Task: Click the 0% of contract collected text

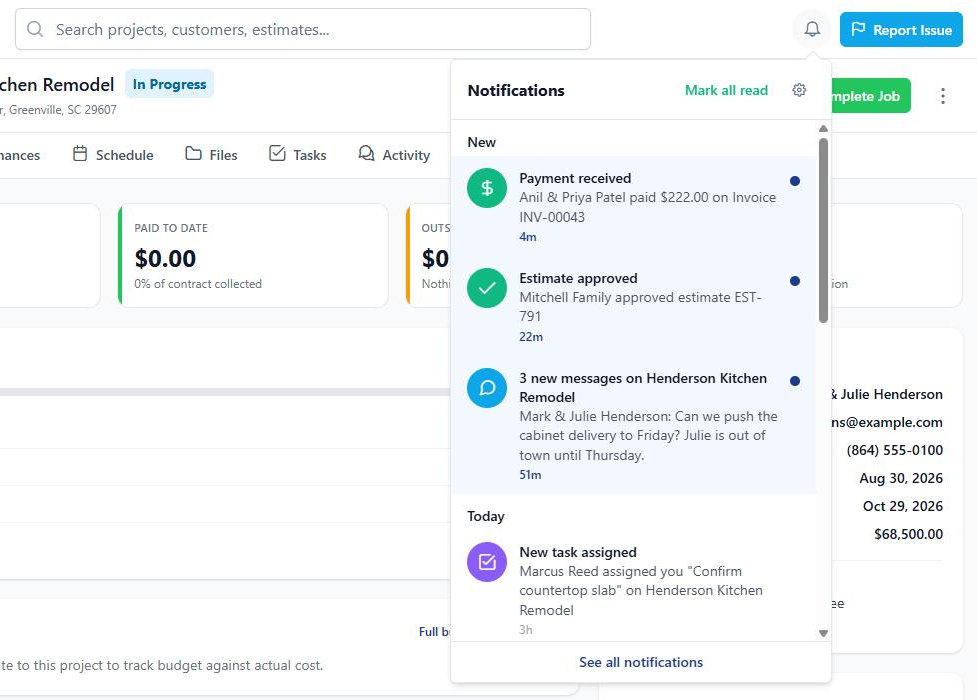Action: [x=198, y=284]
